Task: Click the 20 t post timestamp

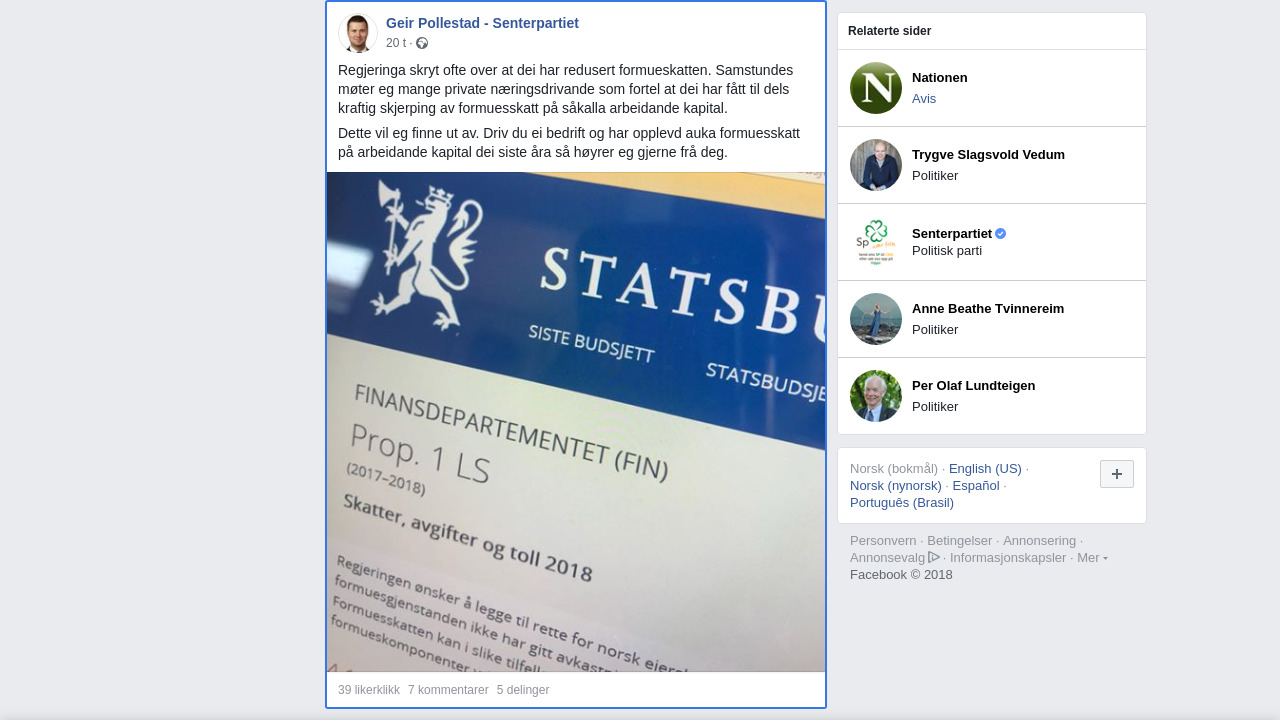Action: click(396, 43)
